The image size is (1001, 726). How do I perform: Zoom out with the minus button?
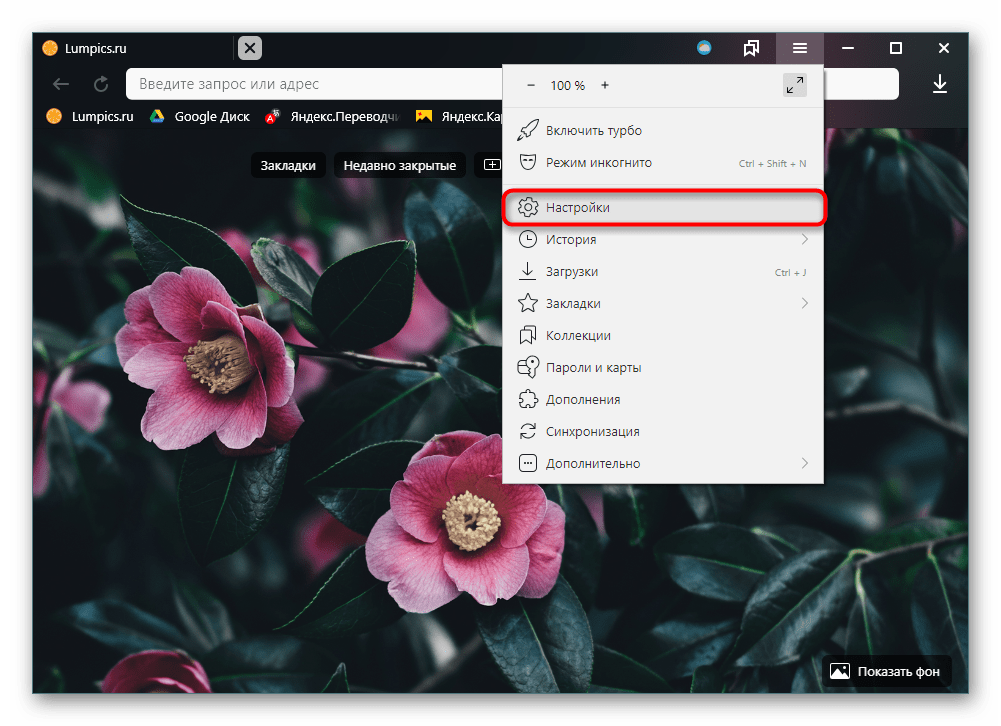point(531,86)
